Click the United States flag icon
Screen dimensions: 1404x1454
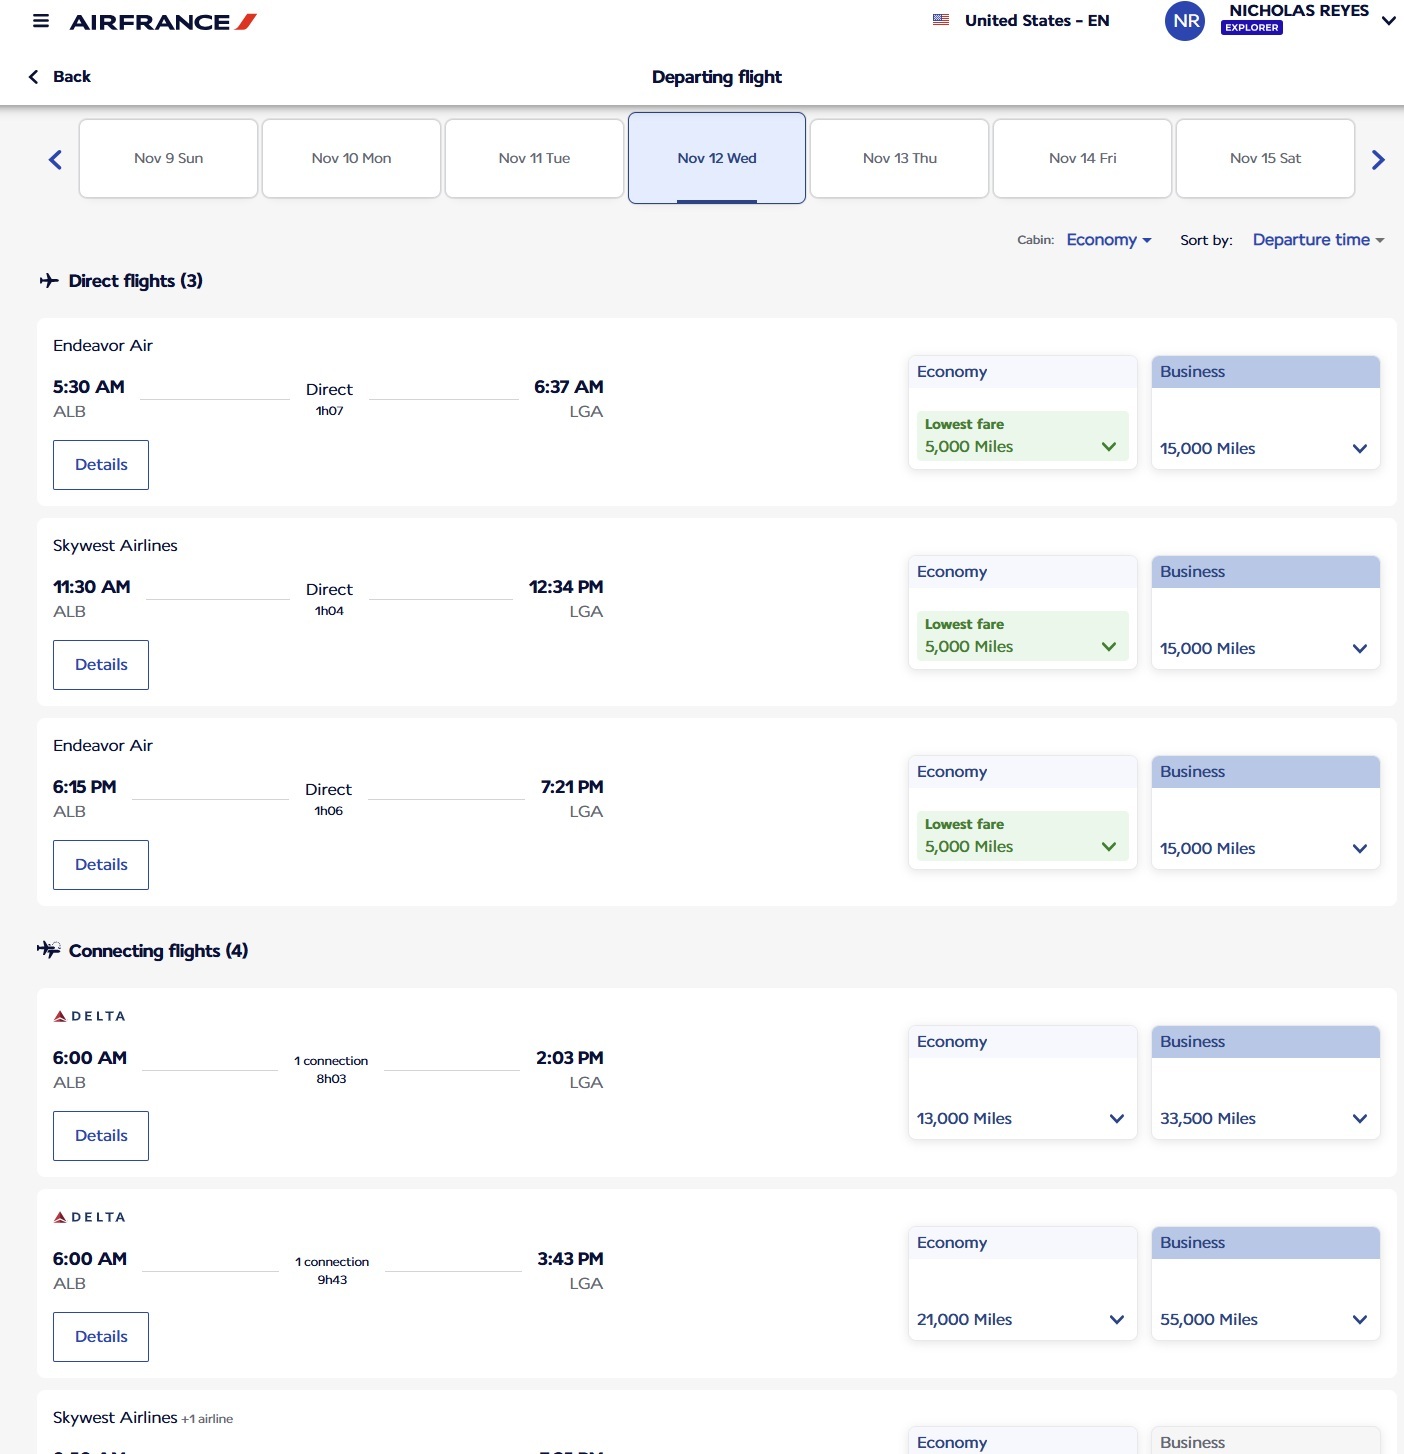(x=941, y=20)
